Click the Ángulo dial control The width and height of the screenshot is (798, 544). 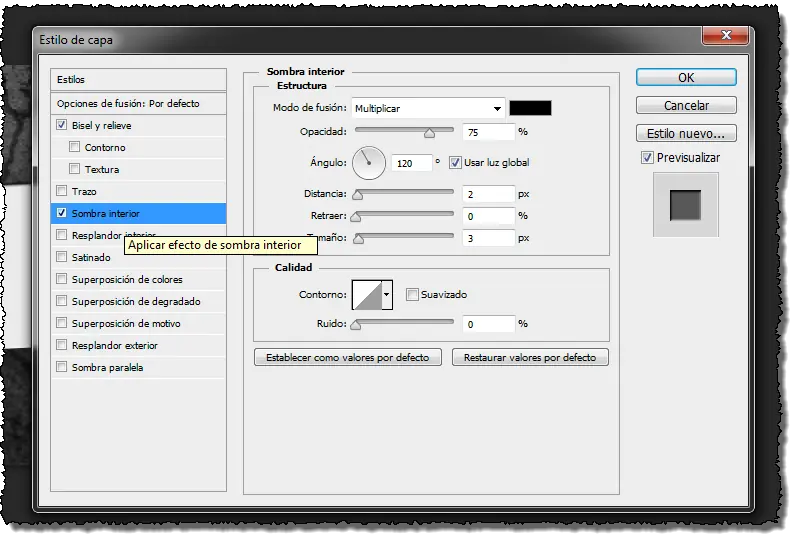tap(369, 163)
